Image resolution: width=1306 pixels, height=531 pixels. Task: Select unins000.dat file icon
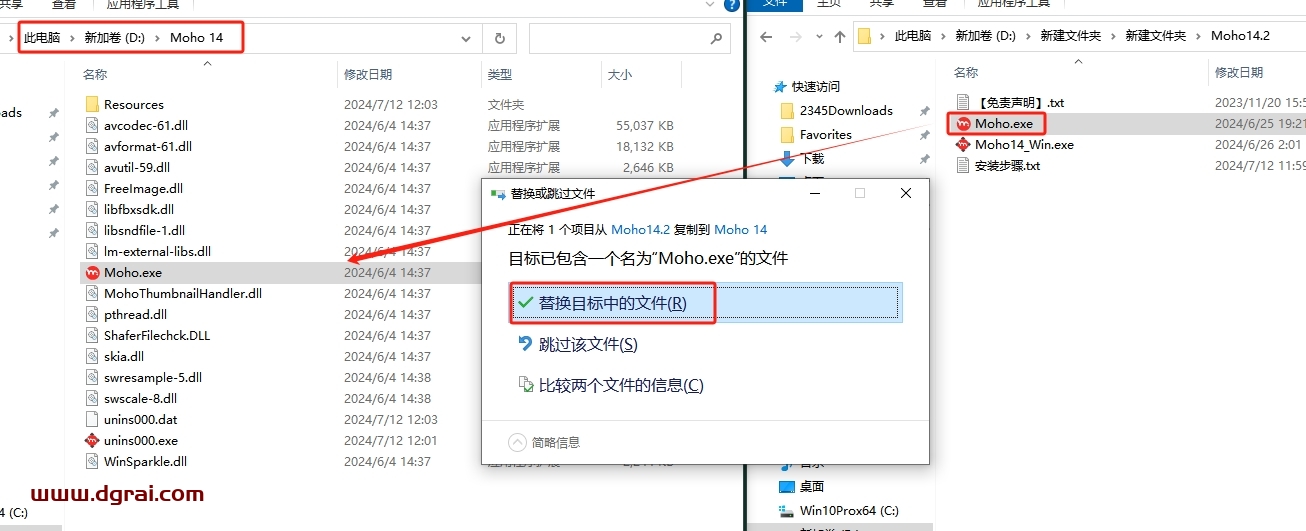92,419
